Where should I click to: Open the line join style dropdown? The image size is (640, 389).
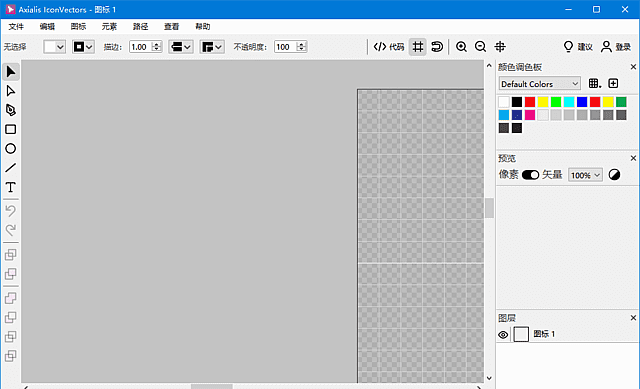212,47
